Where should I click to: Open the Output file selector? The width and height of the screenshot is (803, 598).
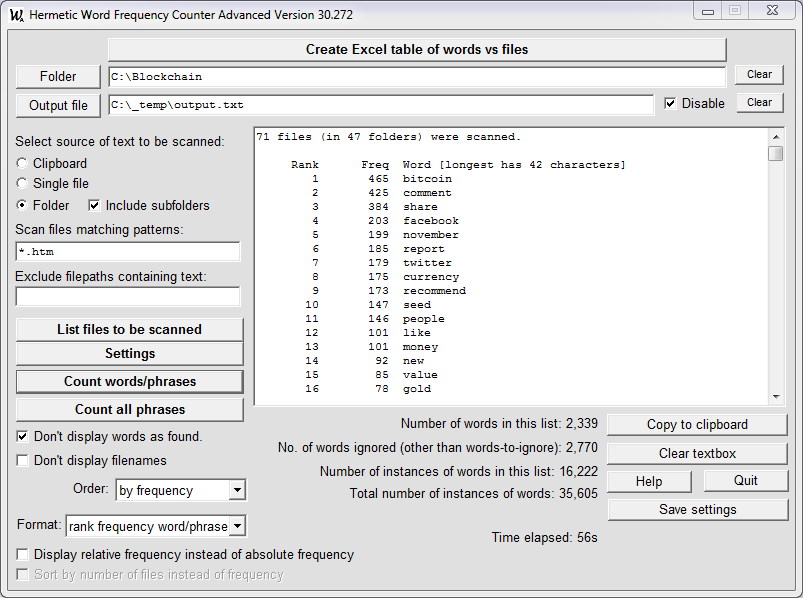(57, 104)
